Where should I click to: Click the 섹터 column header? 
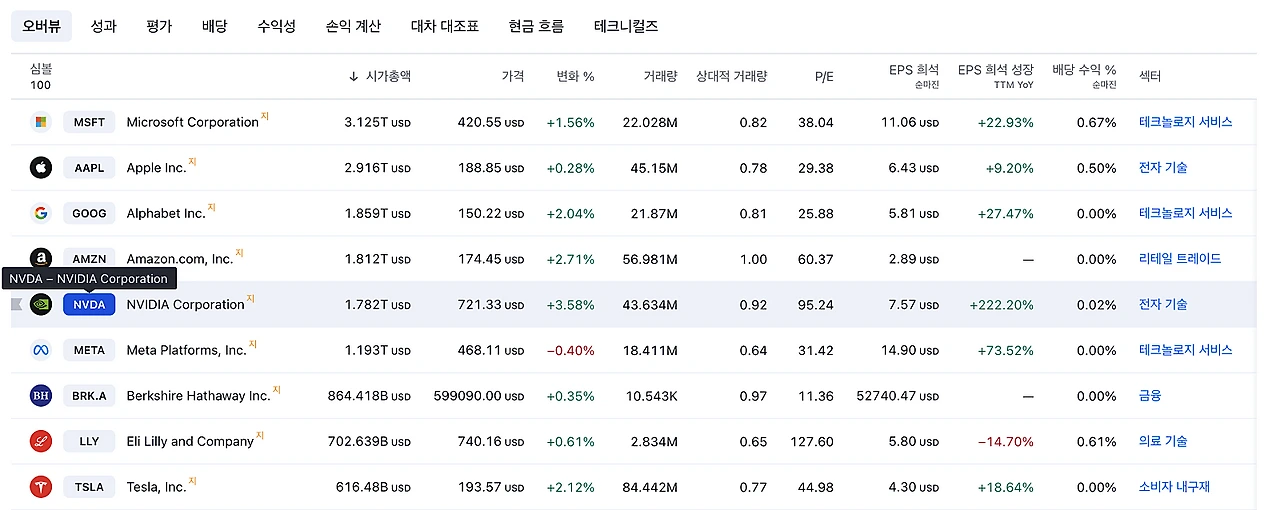(1150, 76)
